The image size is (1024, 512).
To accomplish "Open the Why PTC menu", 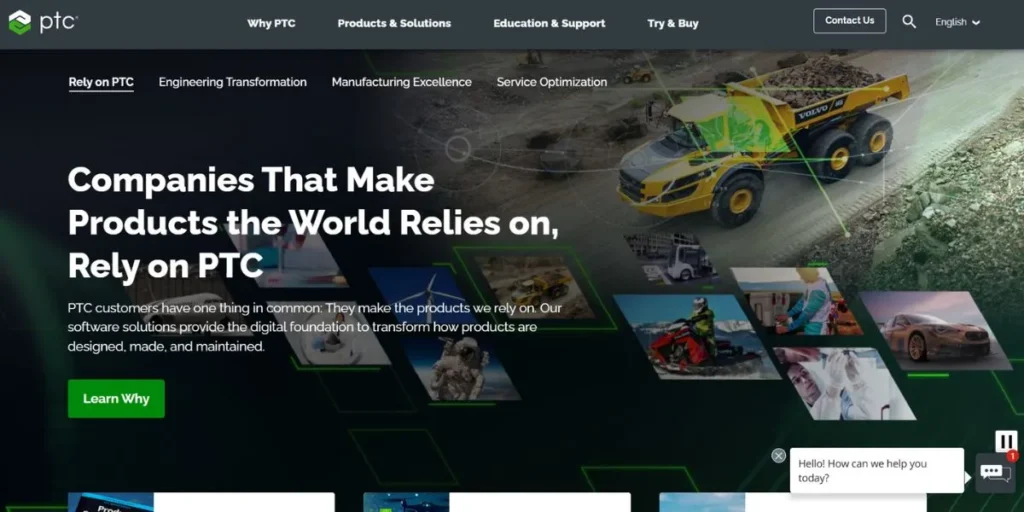I will (x=271, y=24).
